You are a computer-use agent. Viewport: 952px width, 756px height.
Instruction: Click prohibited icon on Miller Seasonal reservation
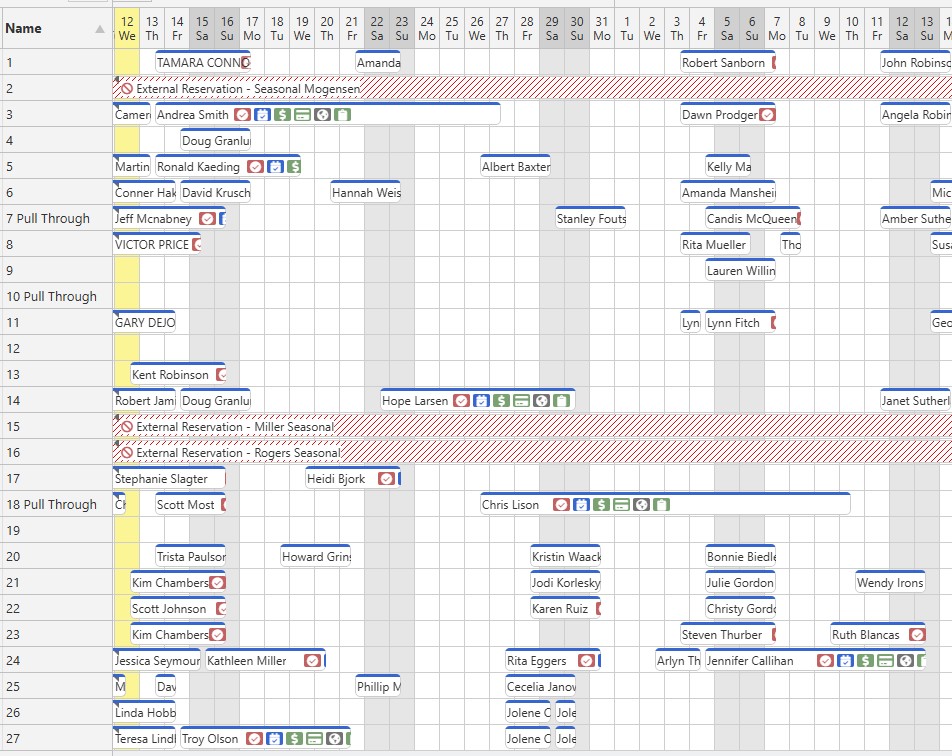(x=126, y=427)
